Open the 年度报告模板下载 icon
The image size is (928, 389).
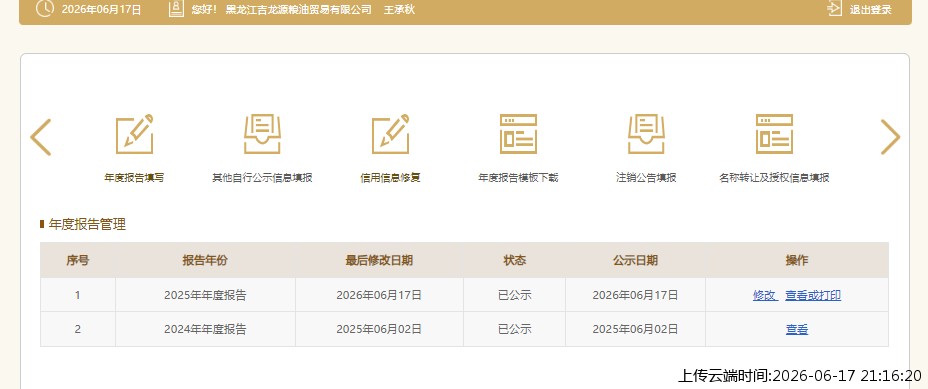click(x=518, y=134)
